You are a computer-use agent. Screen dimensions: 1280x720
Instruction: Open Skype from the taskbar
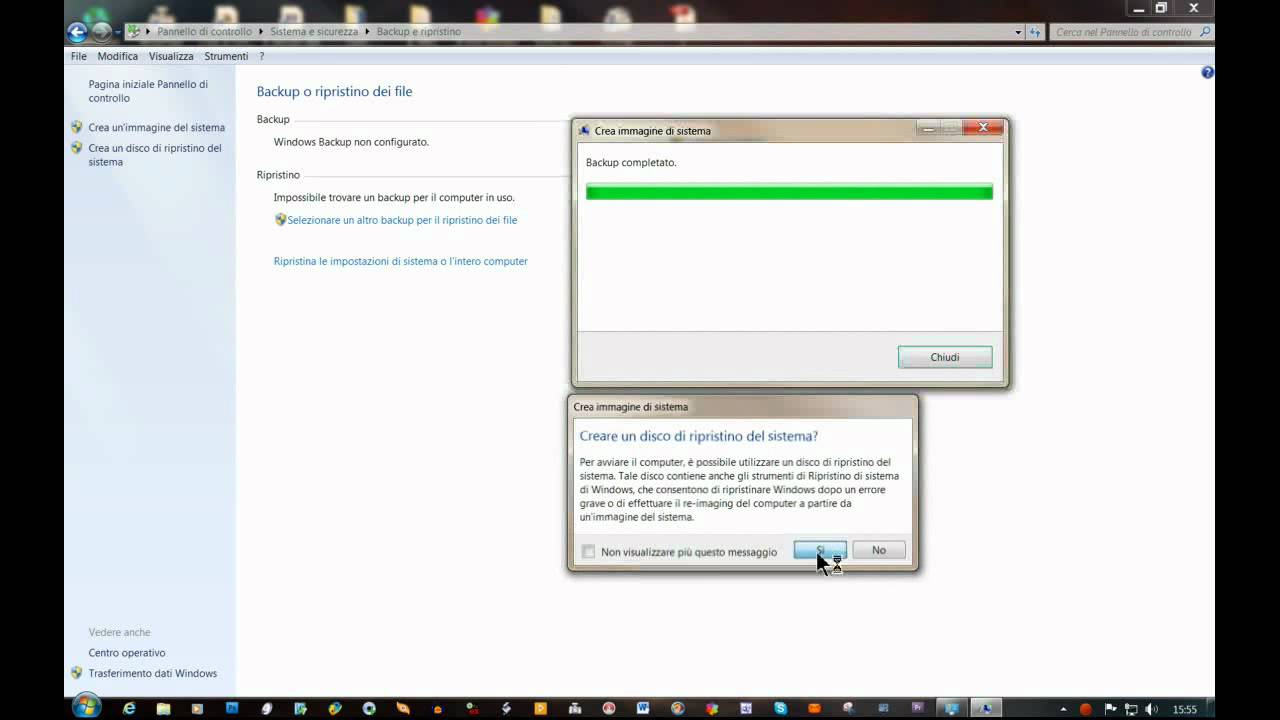point(780,708)
